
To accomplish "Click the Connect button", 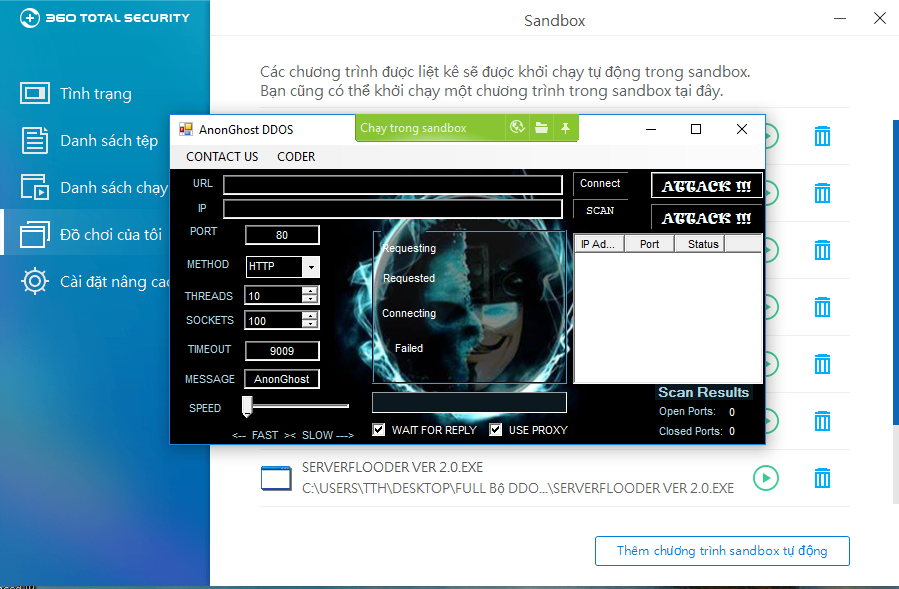I will (x=600, y=184).
